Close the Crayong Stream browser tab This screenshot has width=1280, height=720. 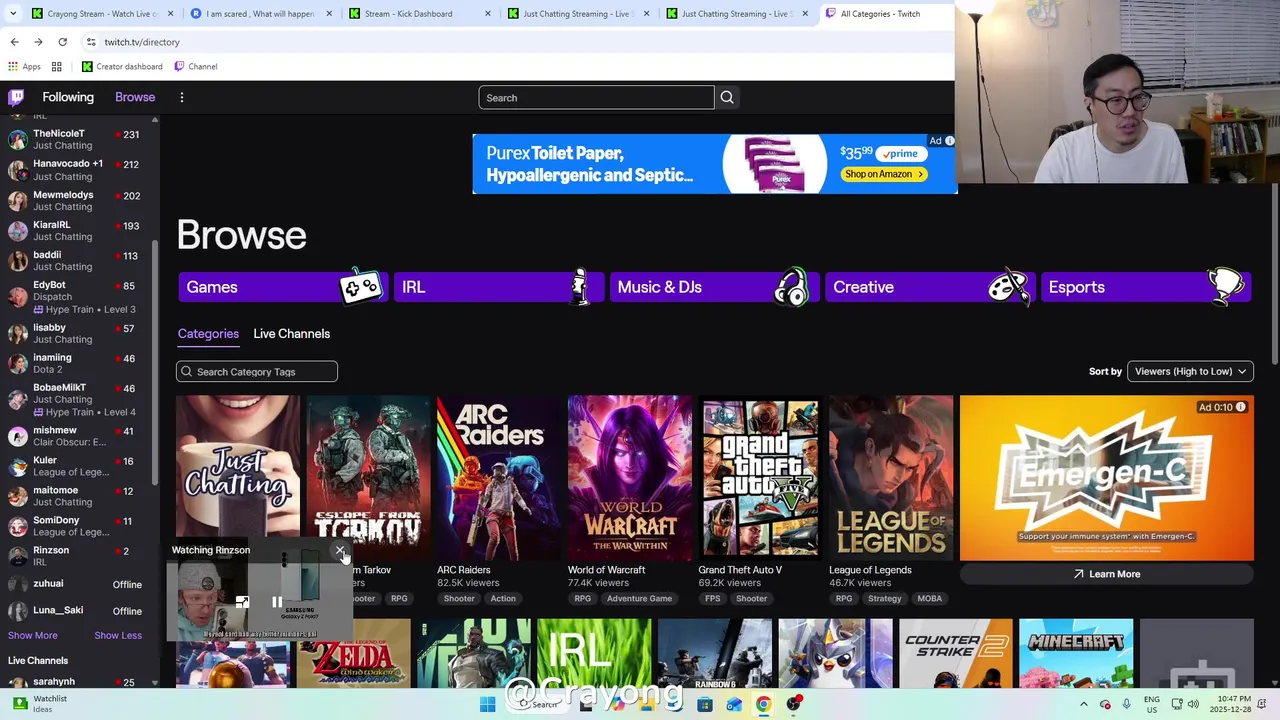click(x=170, y=14)
